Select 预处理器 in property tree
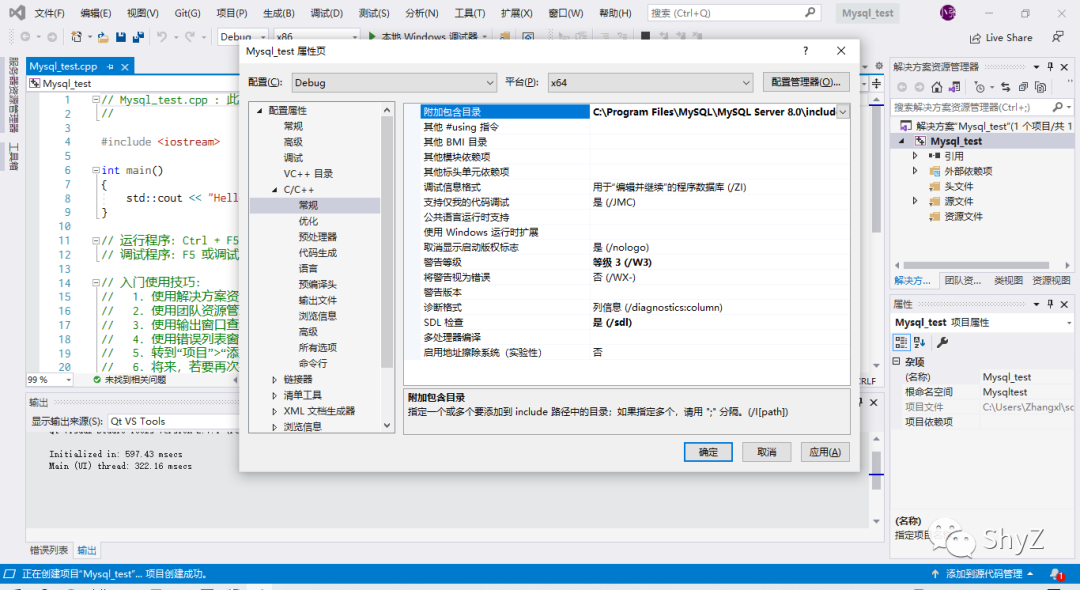The width and height of the screenshot is (1080, 590). (x=318, y=237)
